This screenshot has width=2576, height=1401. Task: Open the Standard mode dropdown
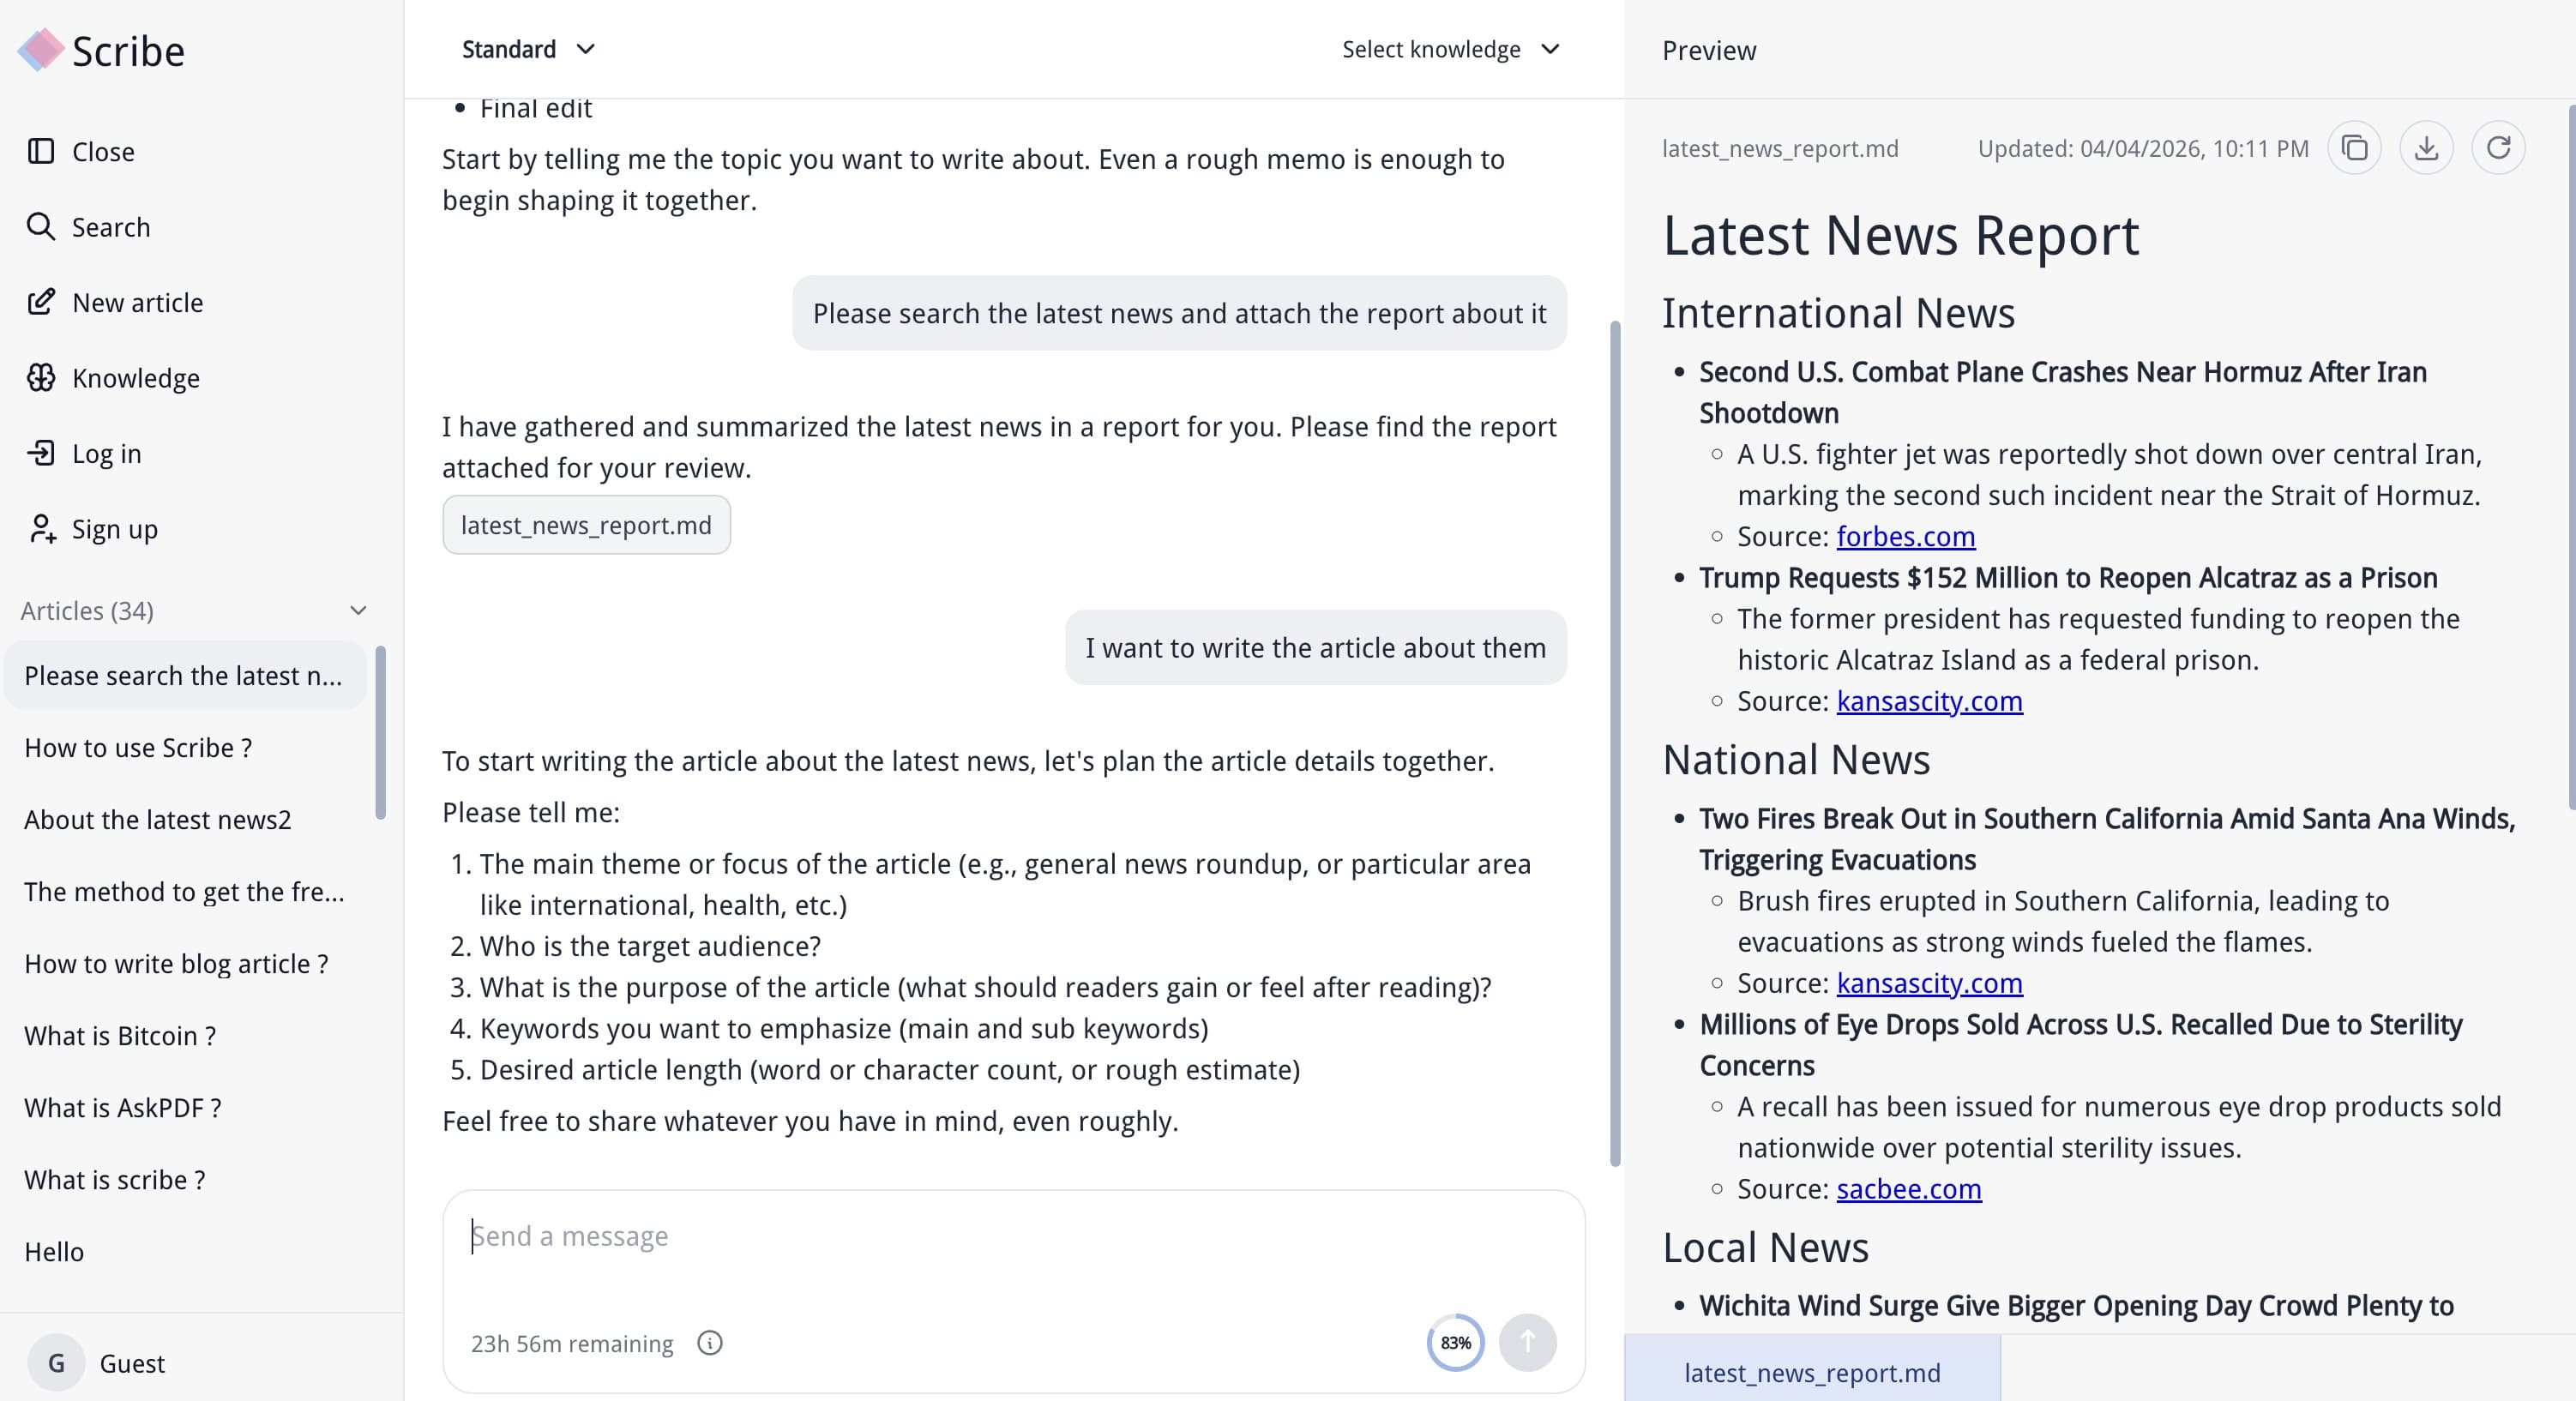point(527,49)
